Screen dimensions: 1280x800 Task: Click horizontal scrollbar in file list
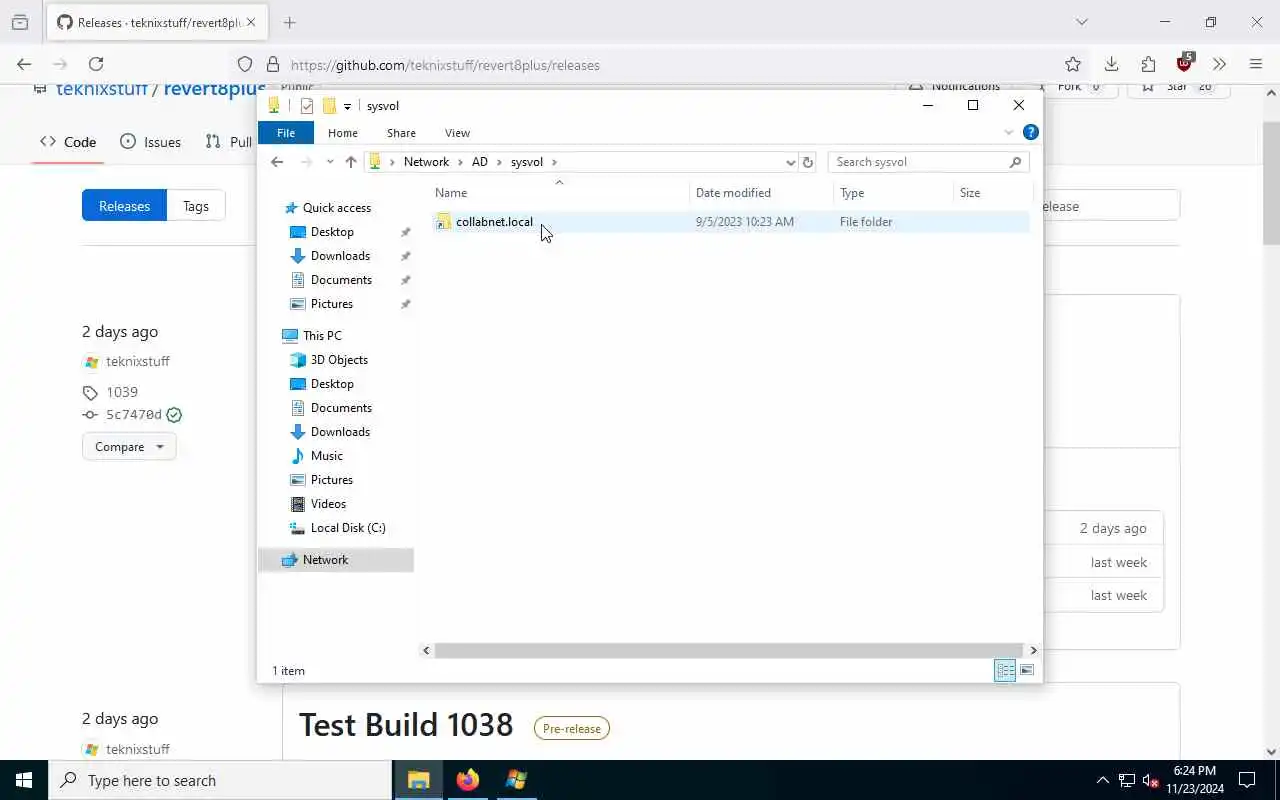pyautogui.click(x=729, y=650)
